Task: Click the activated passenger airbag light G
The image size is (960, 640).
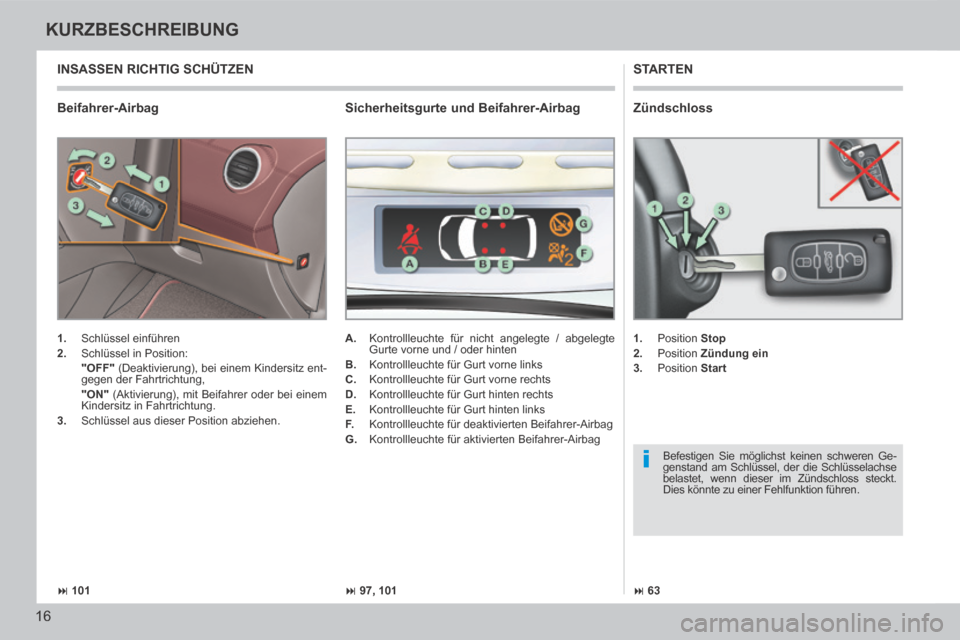Action: [560, 224]
